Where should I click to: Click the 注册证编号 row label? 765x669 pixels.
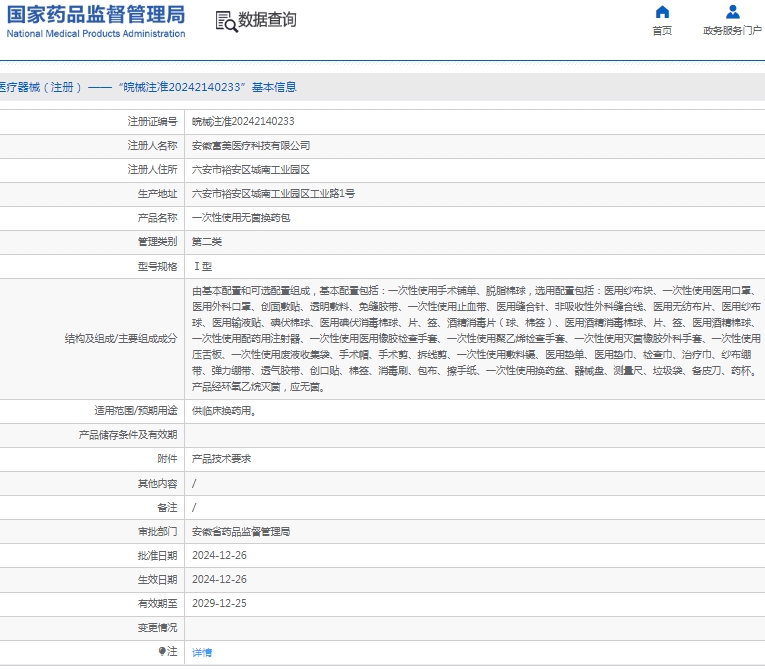pyautogui.click(x=152, y=122)
